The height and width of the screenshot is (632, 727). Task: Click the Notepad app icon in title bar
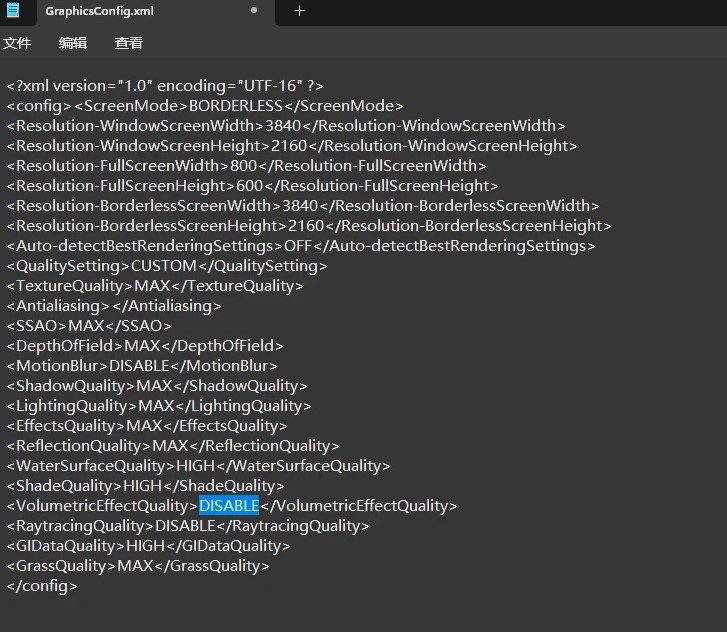[x=13, y=10]
